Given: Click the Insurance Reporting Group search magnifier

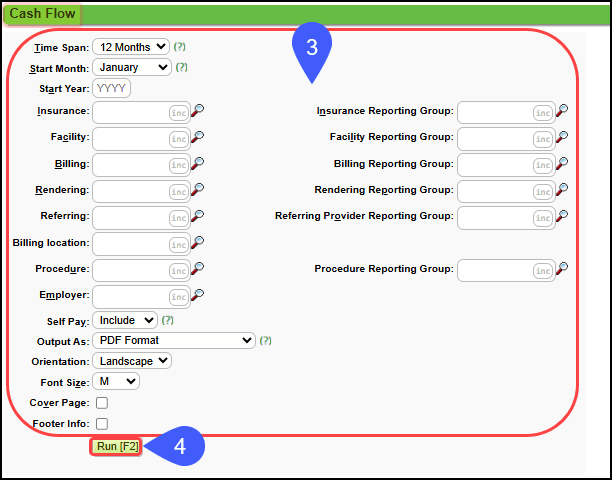Looking at the screenshot, I should pos(562,111).
